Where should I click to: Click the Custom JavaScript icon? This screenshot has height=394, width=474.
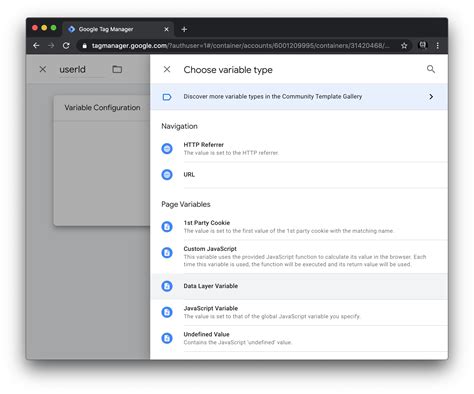point(167,253)
